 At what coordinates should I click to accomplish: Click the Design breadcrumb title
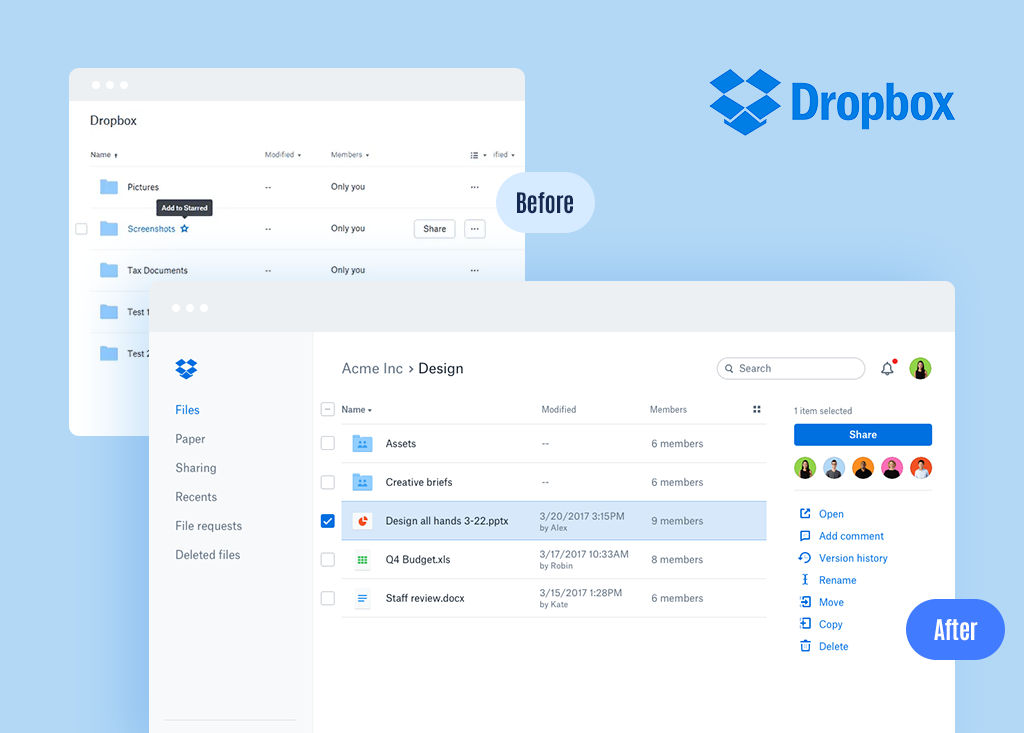(x=441, y=368)
